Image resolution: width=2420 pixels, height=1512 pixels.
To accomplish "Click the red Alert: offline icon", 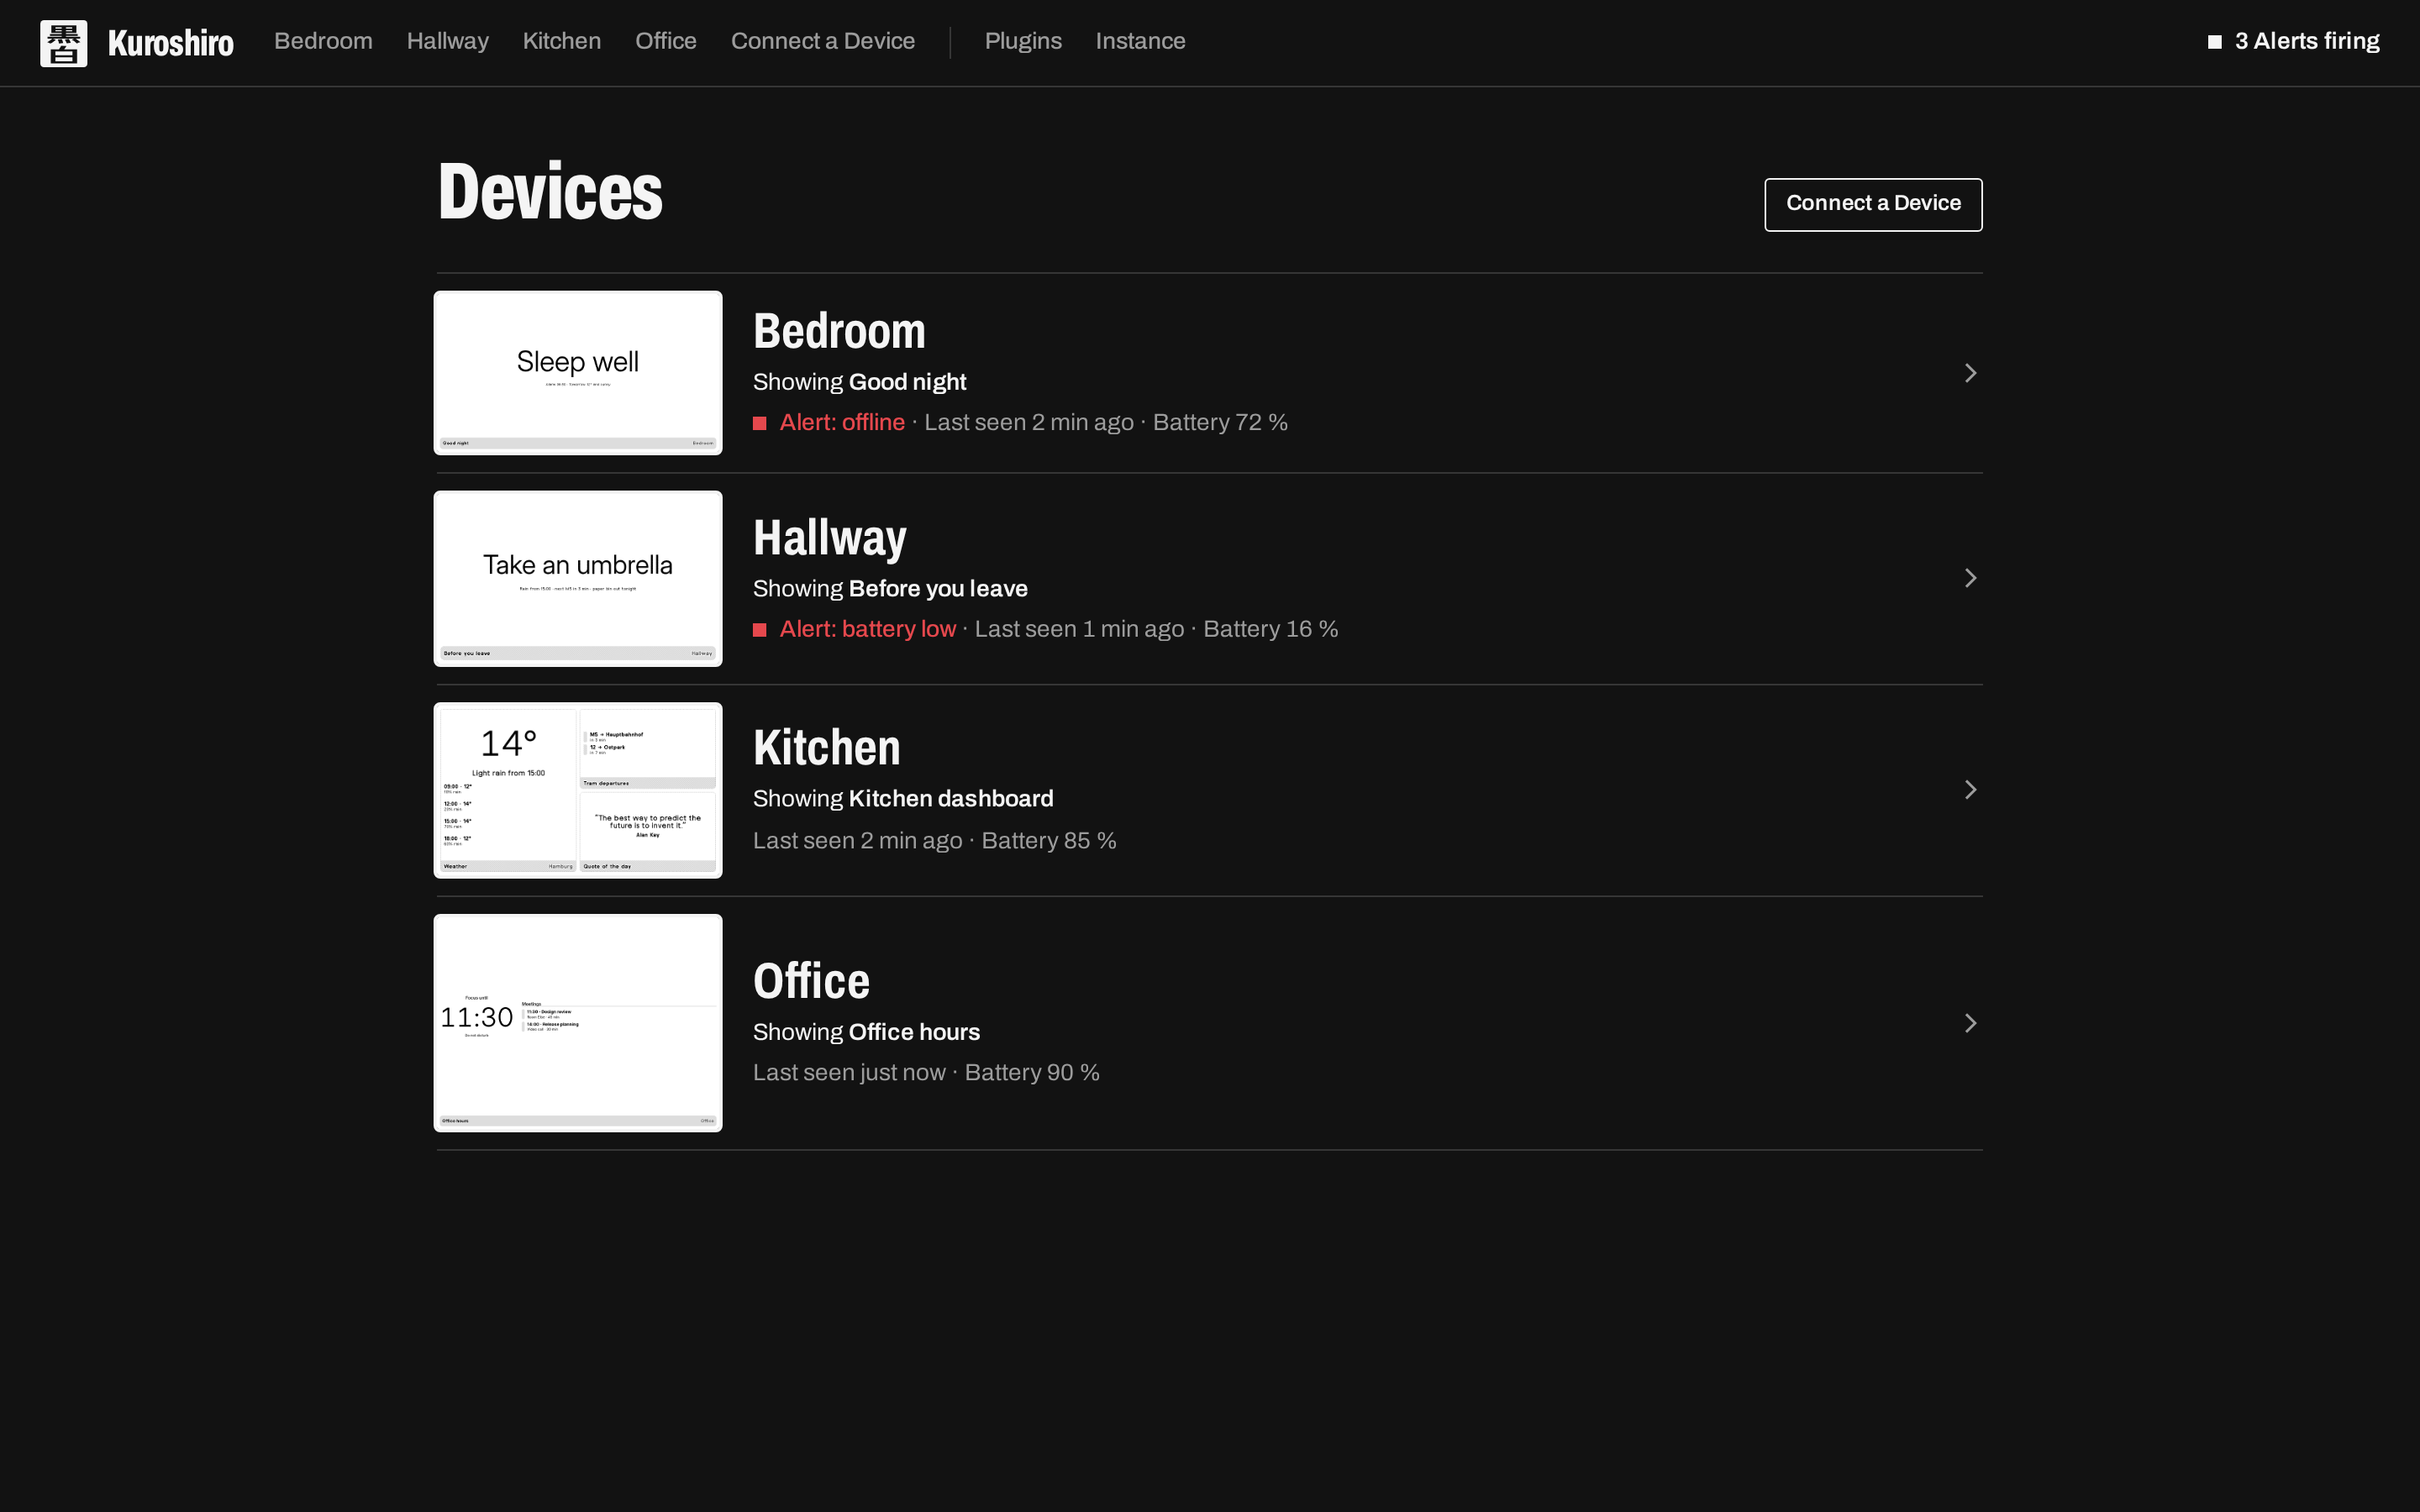I will click(x=760, y=423).
